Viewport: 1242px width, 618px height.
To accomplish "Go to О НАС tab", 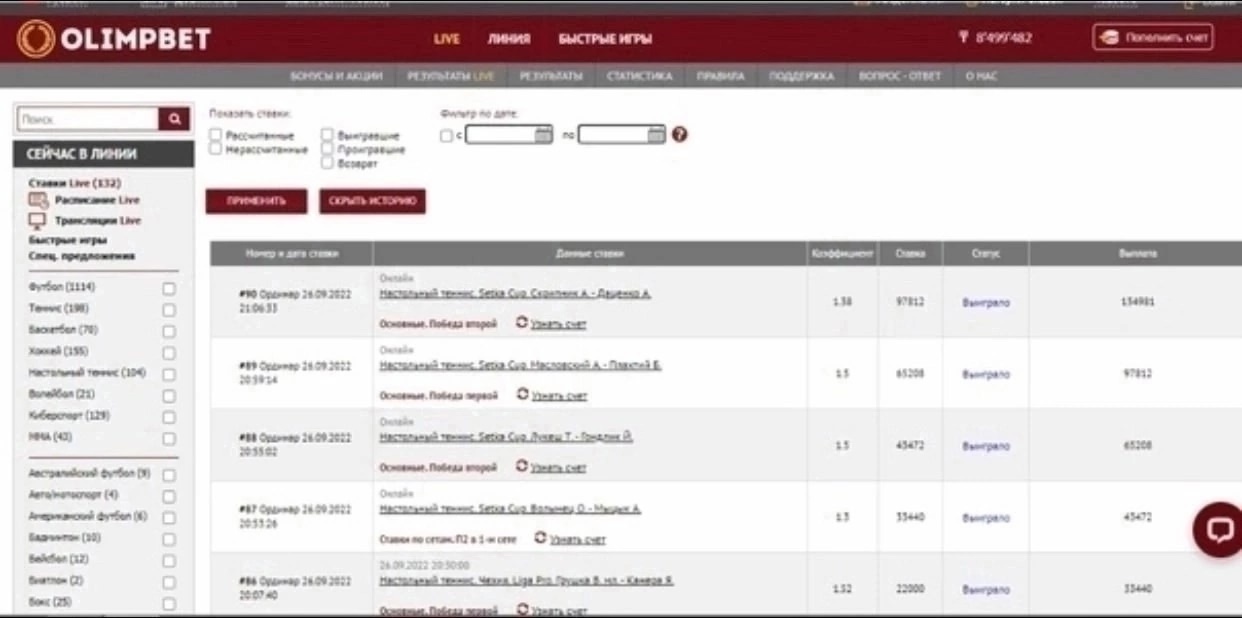I will (x=982, y=76).
